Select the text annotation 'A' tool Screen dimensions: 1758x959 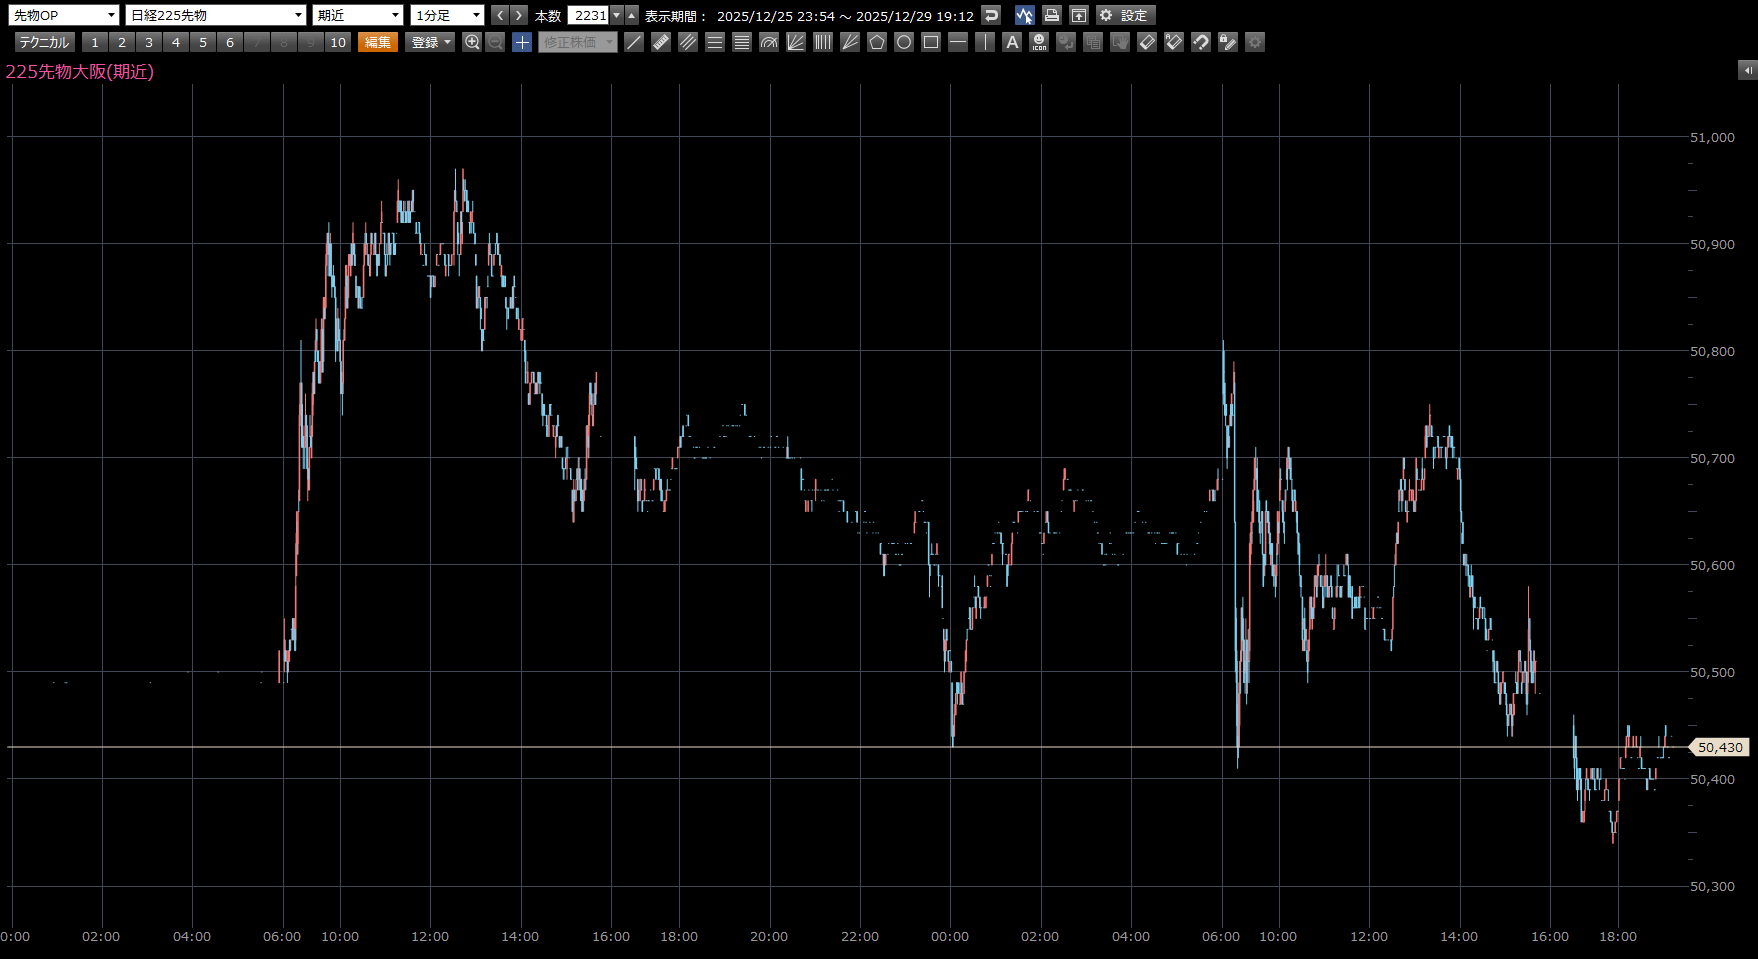click(1012, 42)
